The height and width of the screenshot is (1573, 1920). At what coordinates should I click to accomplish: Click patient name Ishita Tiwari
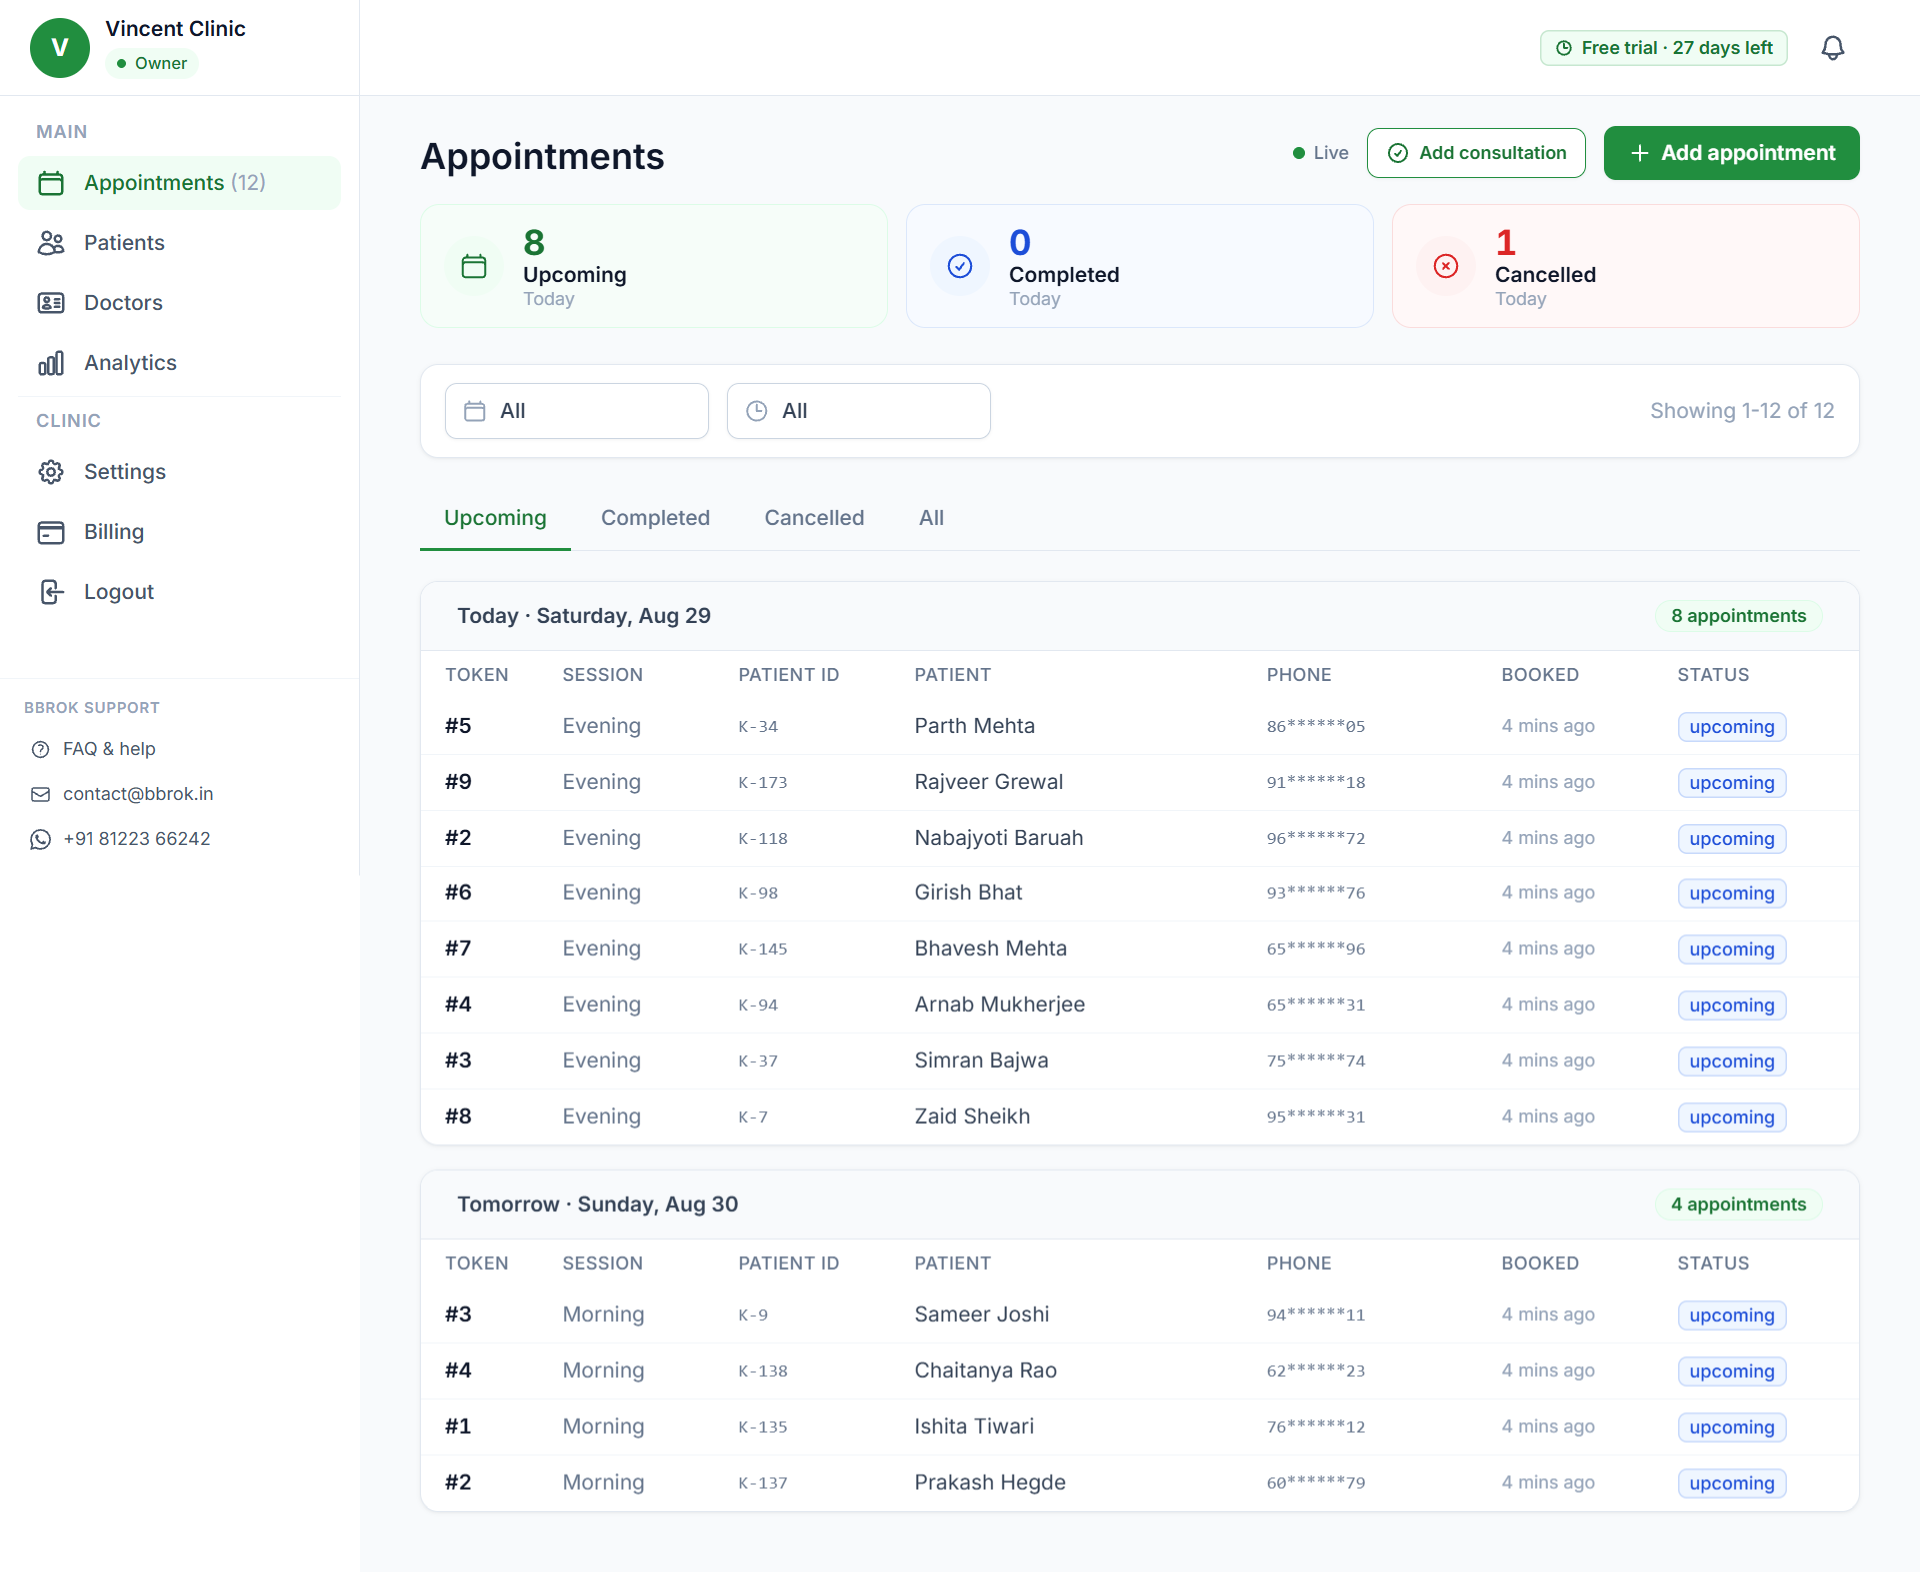(974, 1426)
